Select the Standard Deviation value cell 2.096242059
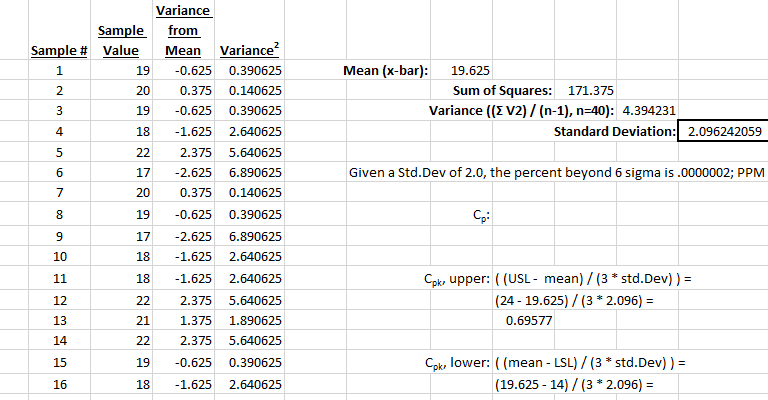768x400 pixels. [721, 132]
